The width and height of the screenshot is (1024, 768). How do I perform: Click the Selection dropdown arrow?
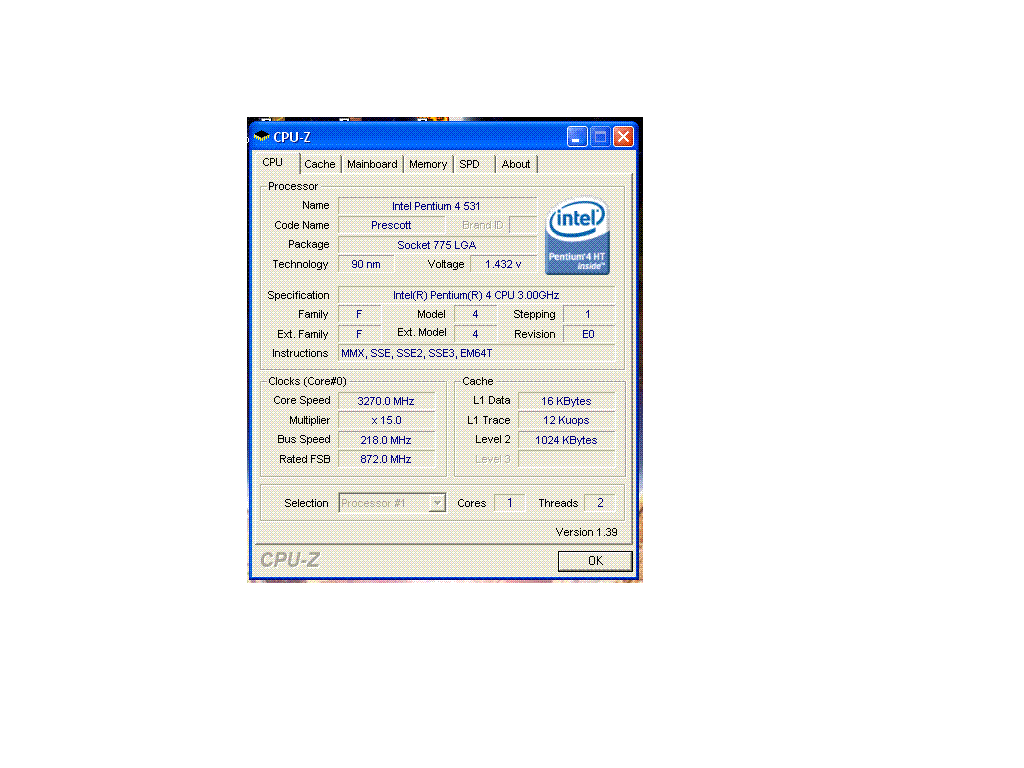click(x=438, y=503)
